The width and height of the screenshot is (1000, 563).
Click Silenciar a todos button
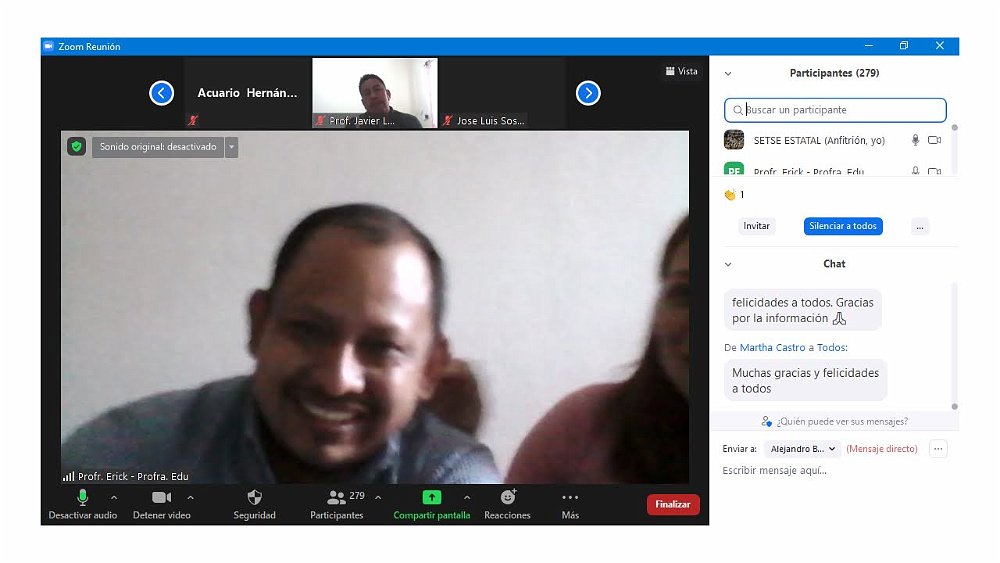point(843,226)
